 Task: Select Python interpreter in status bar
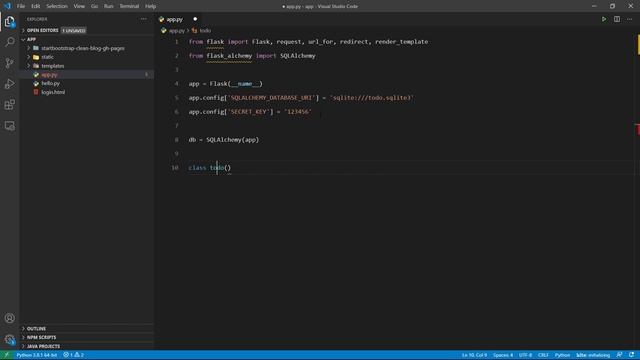point(37,355)
